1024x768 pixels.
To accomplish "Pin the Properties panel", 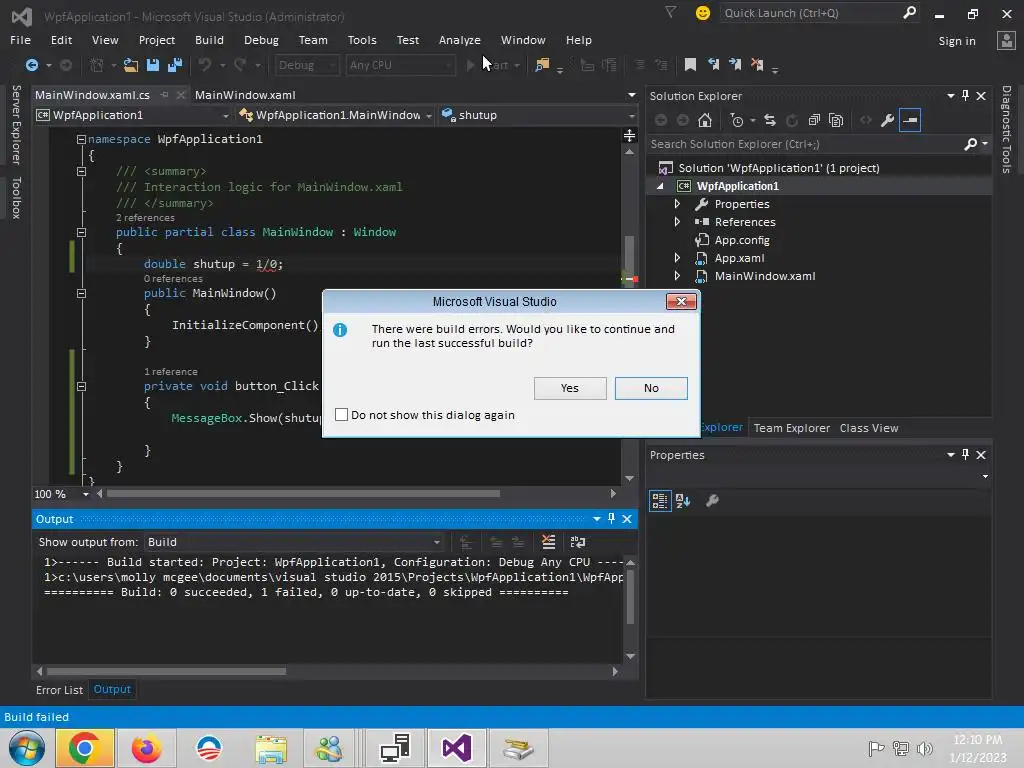I will point(965,455).
